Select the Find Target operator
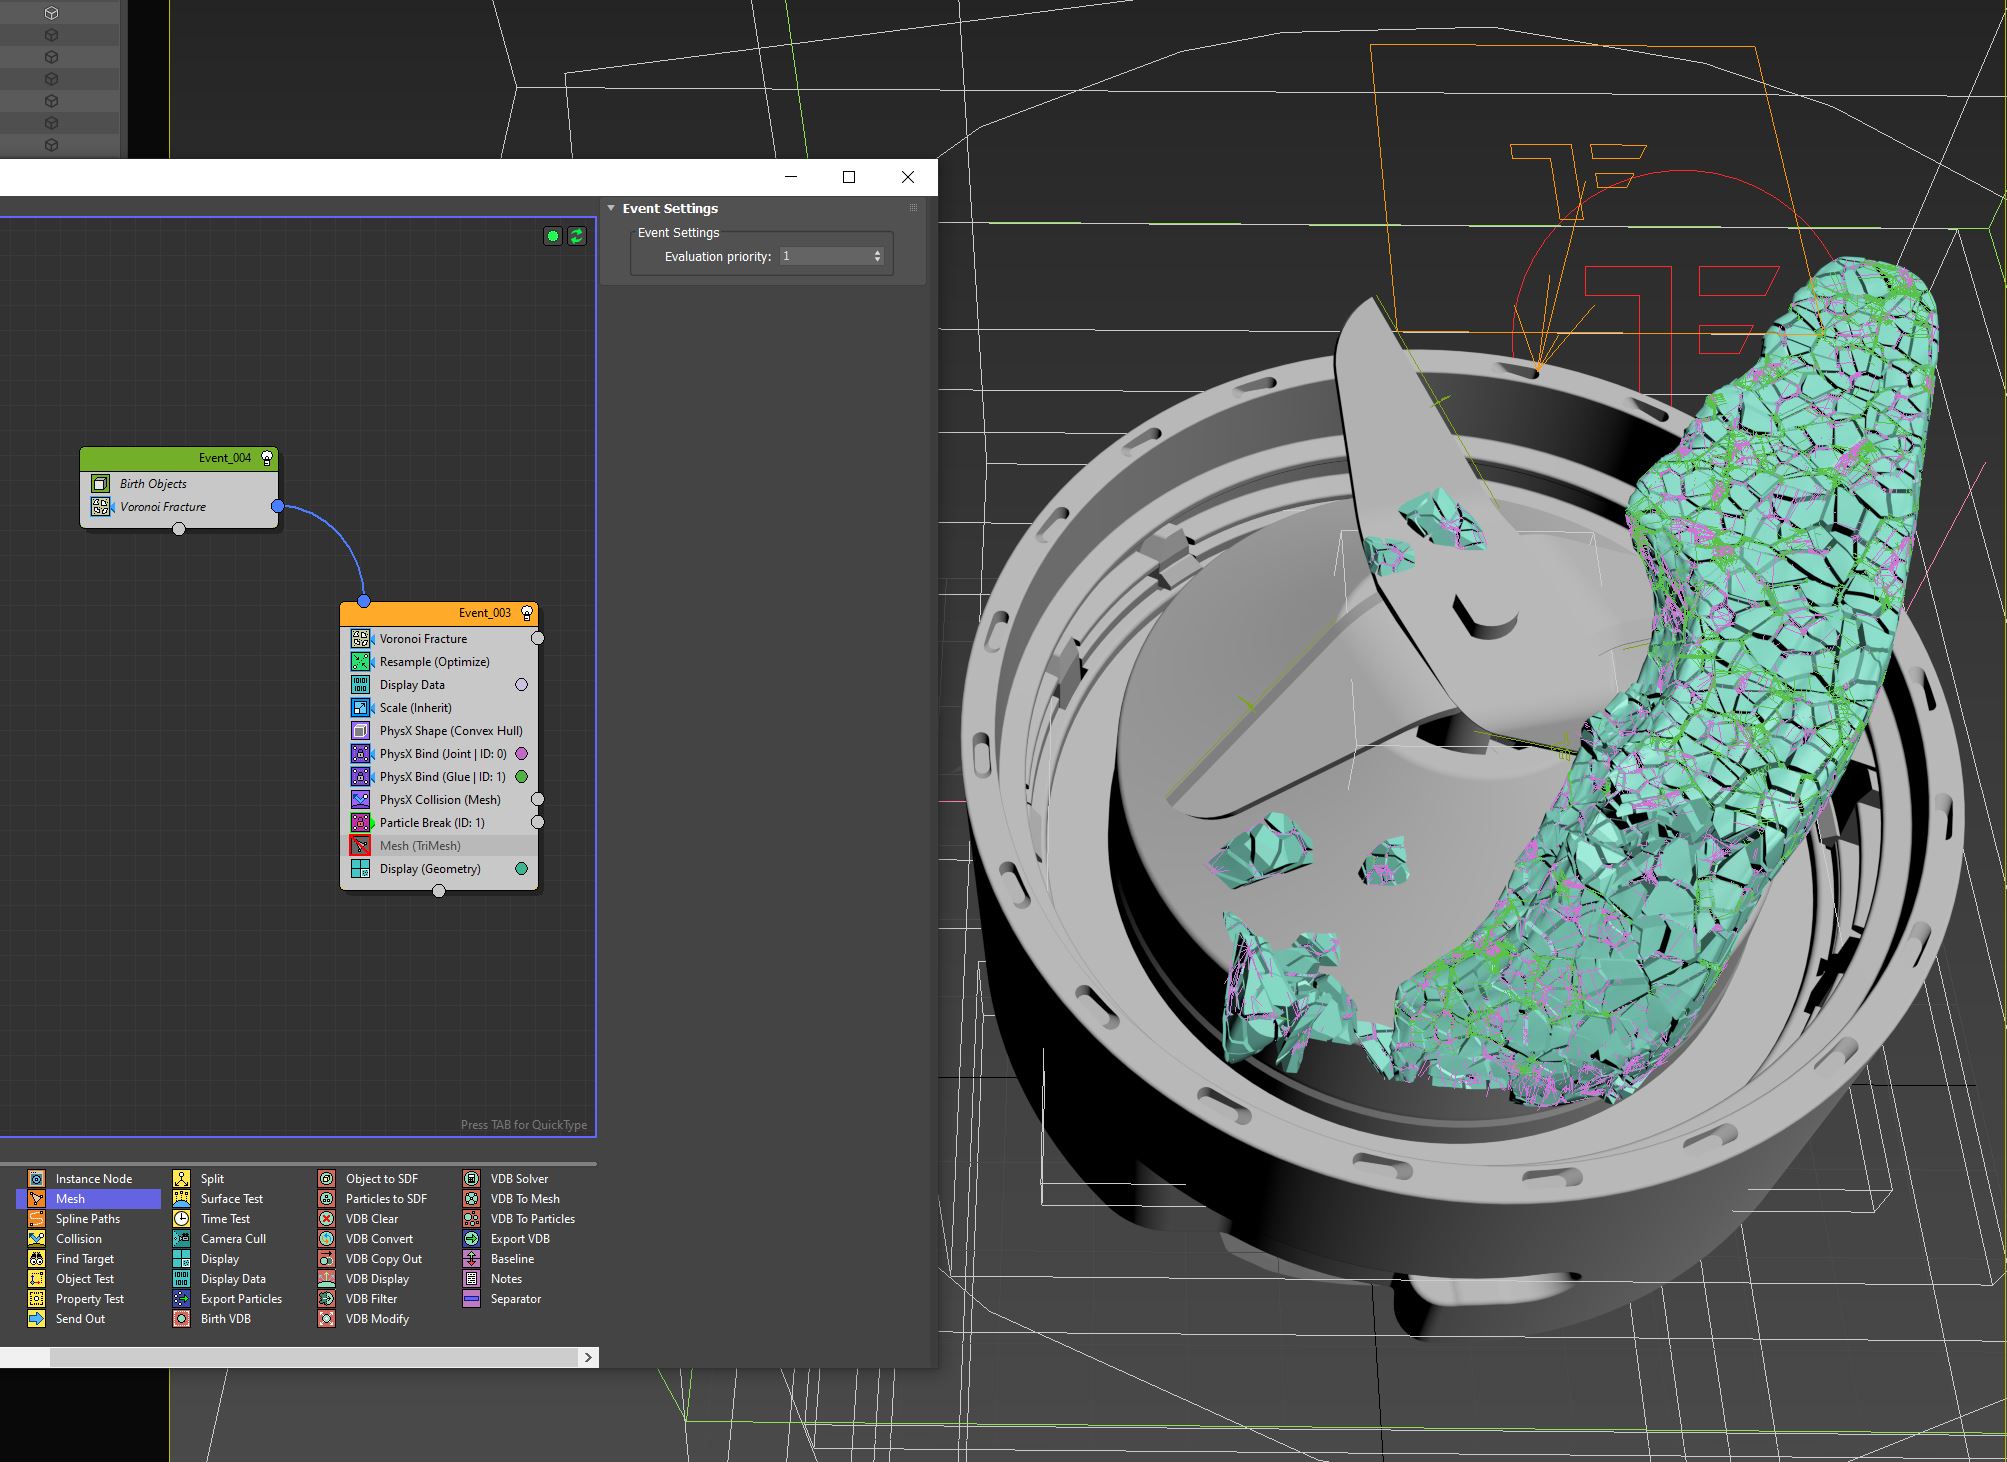 pyautogui.click(x=84, y=1258)
